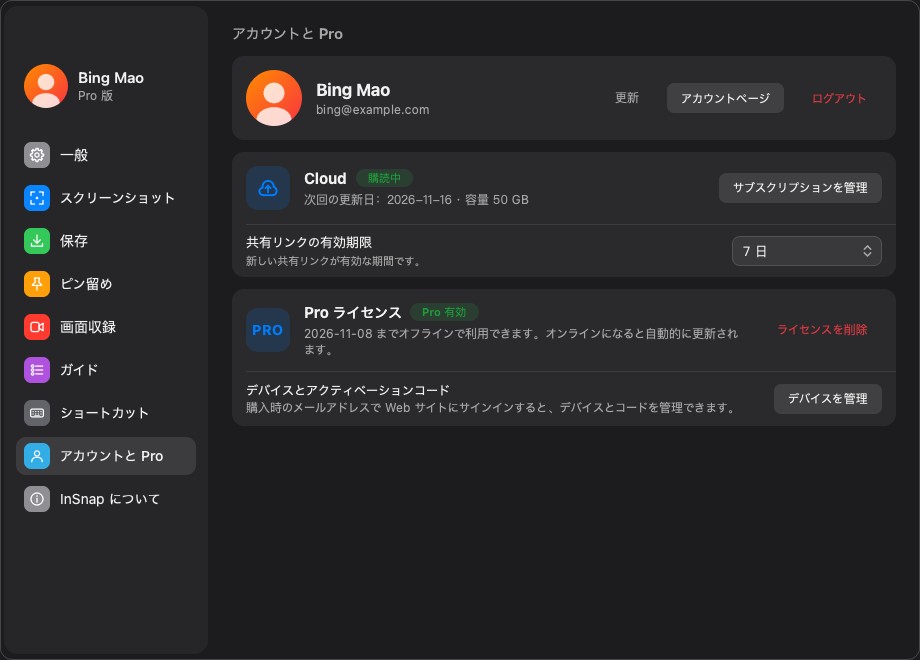920x660 pixels.
Task: Click the アカウントと Pro person icon
Action: [x=37, y=456]
